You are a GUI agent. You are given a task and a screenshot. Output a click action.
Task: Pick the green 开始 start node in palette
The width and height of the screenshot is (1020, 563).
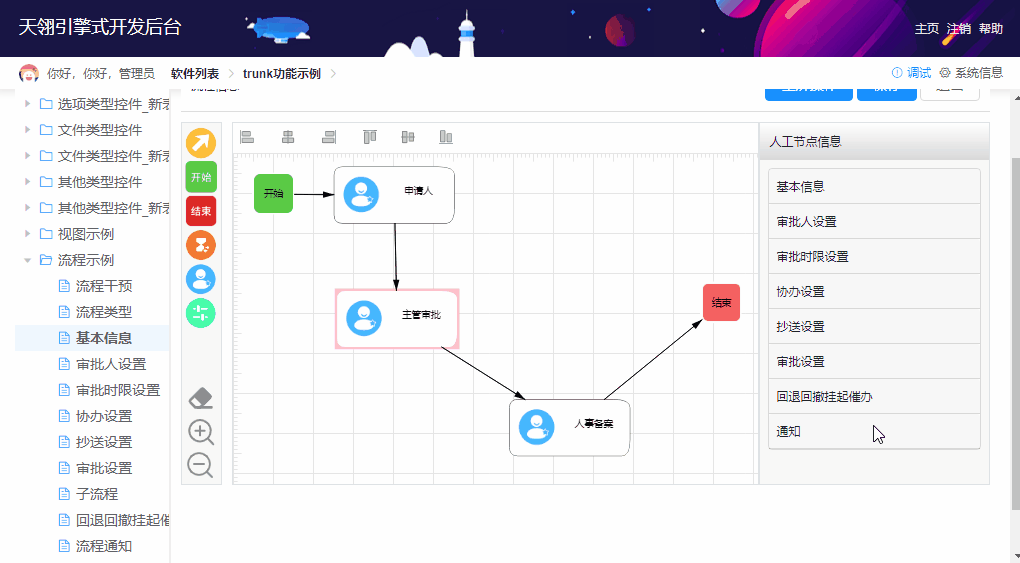[x=201, y=177]
